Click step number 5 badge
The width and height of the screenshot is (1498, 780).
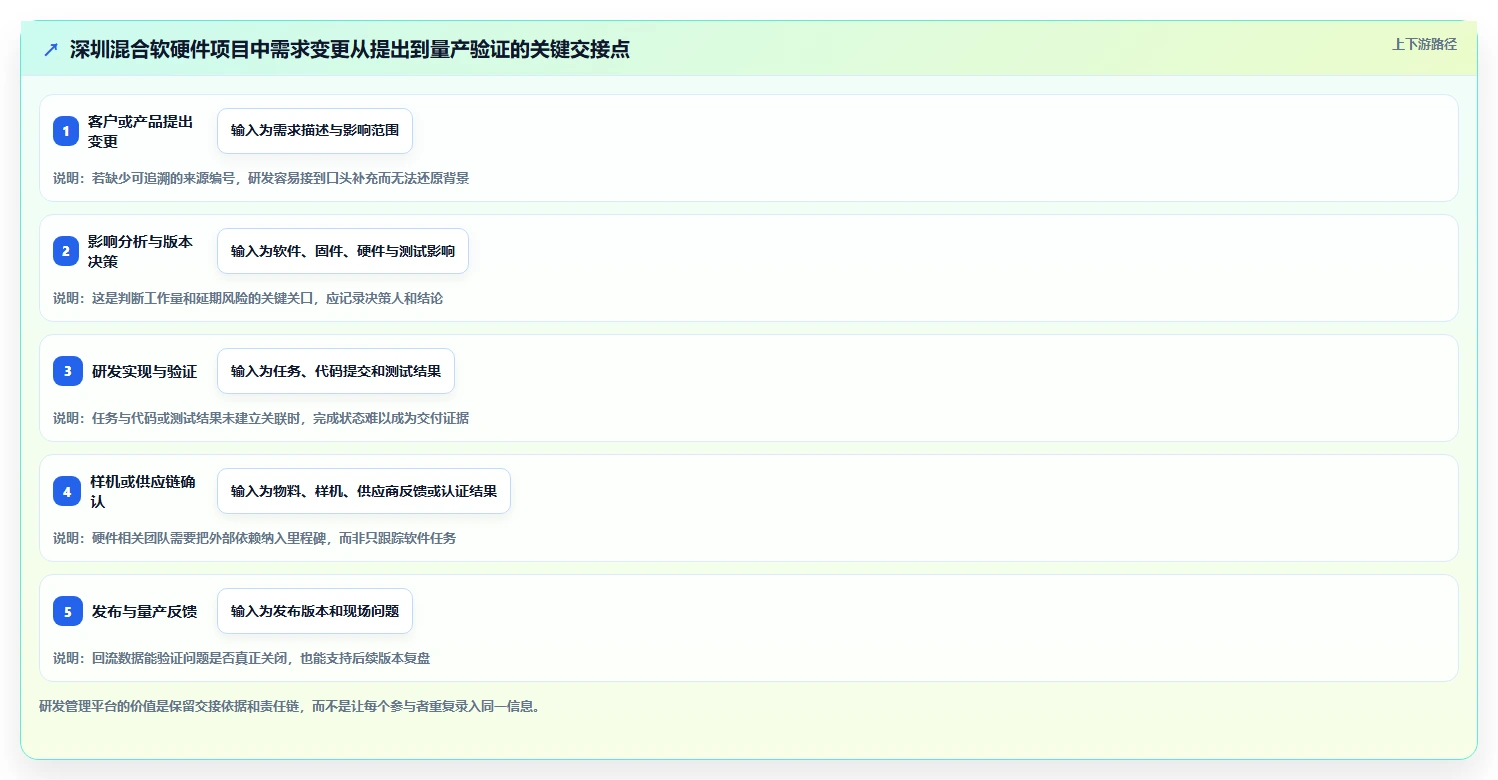pyautogui.click(x=68, y=611)
